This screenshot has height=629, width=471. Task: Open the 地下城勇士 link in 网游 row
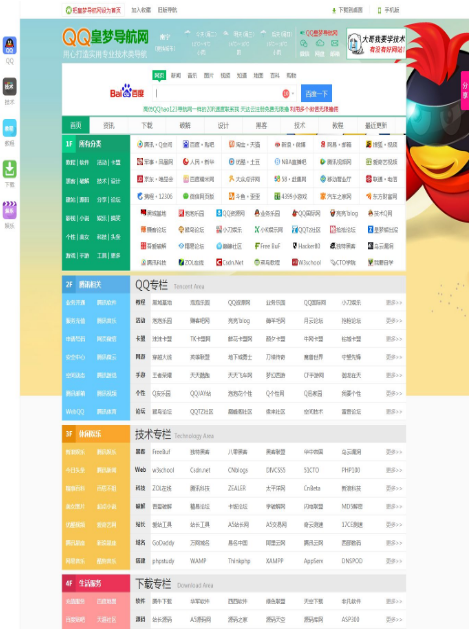pyautogui.click(x=240, y=357)
